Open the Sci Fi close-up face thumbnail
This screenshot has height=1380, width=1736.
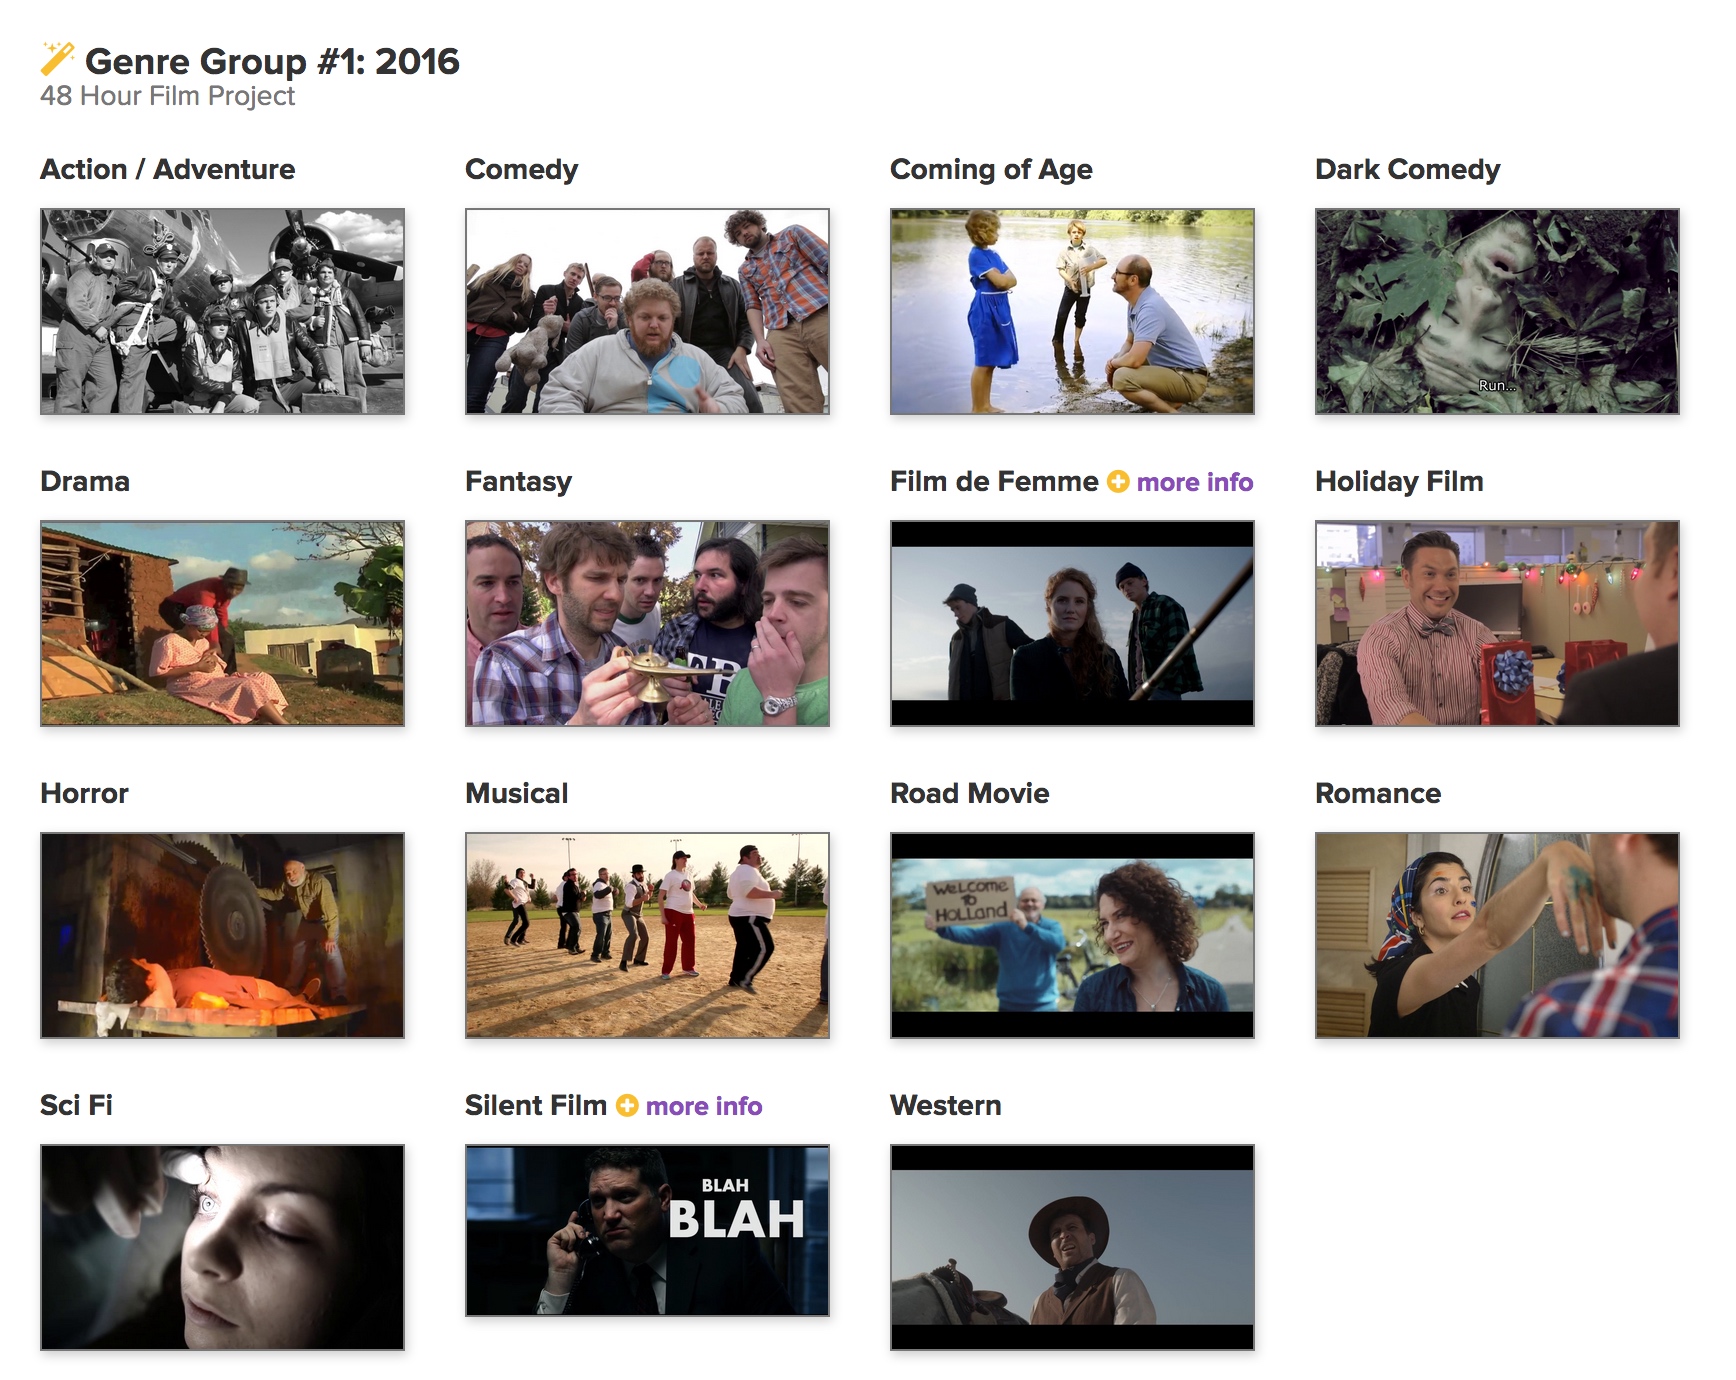click(x=222, y=1247)
